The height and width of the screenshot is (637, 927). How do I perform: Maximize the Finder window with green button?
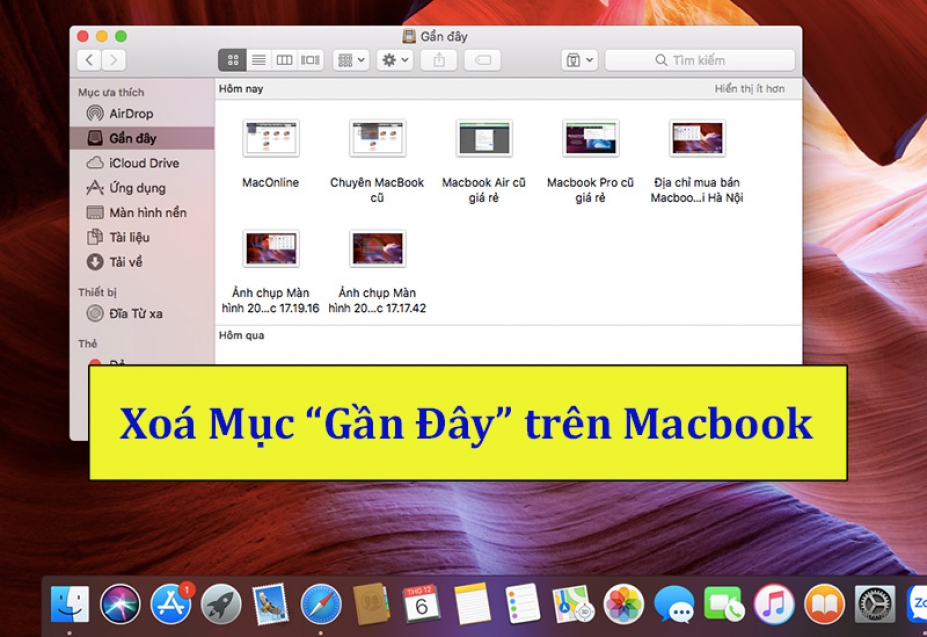(x=121, y=36)
